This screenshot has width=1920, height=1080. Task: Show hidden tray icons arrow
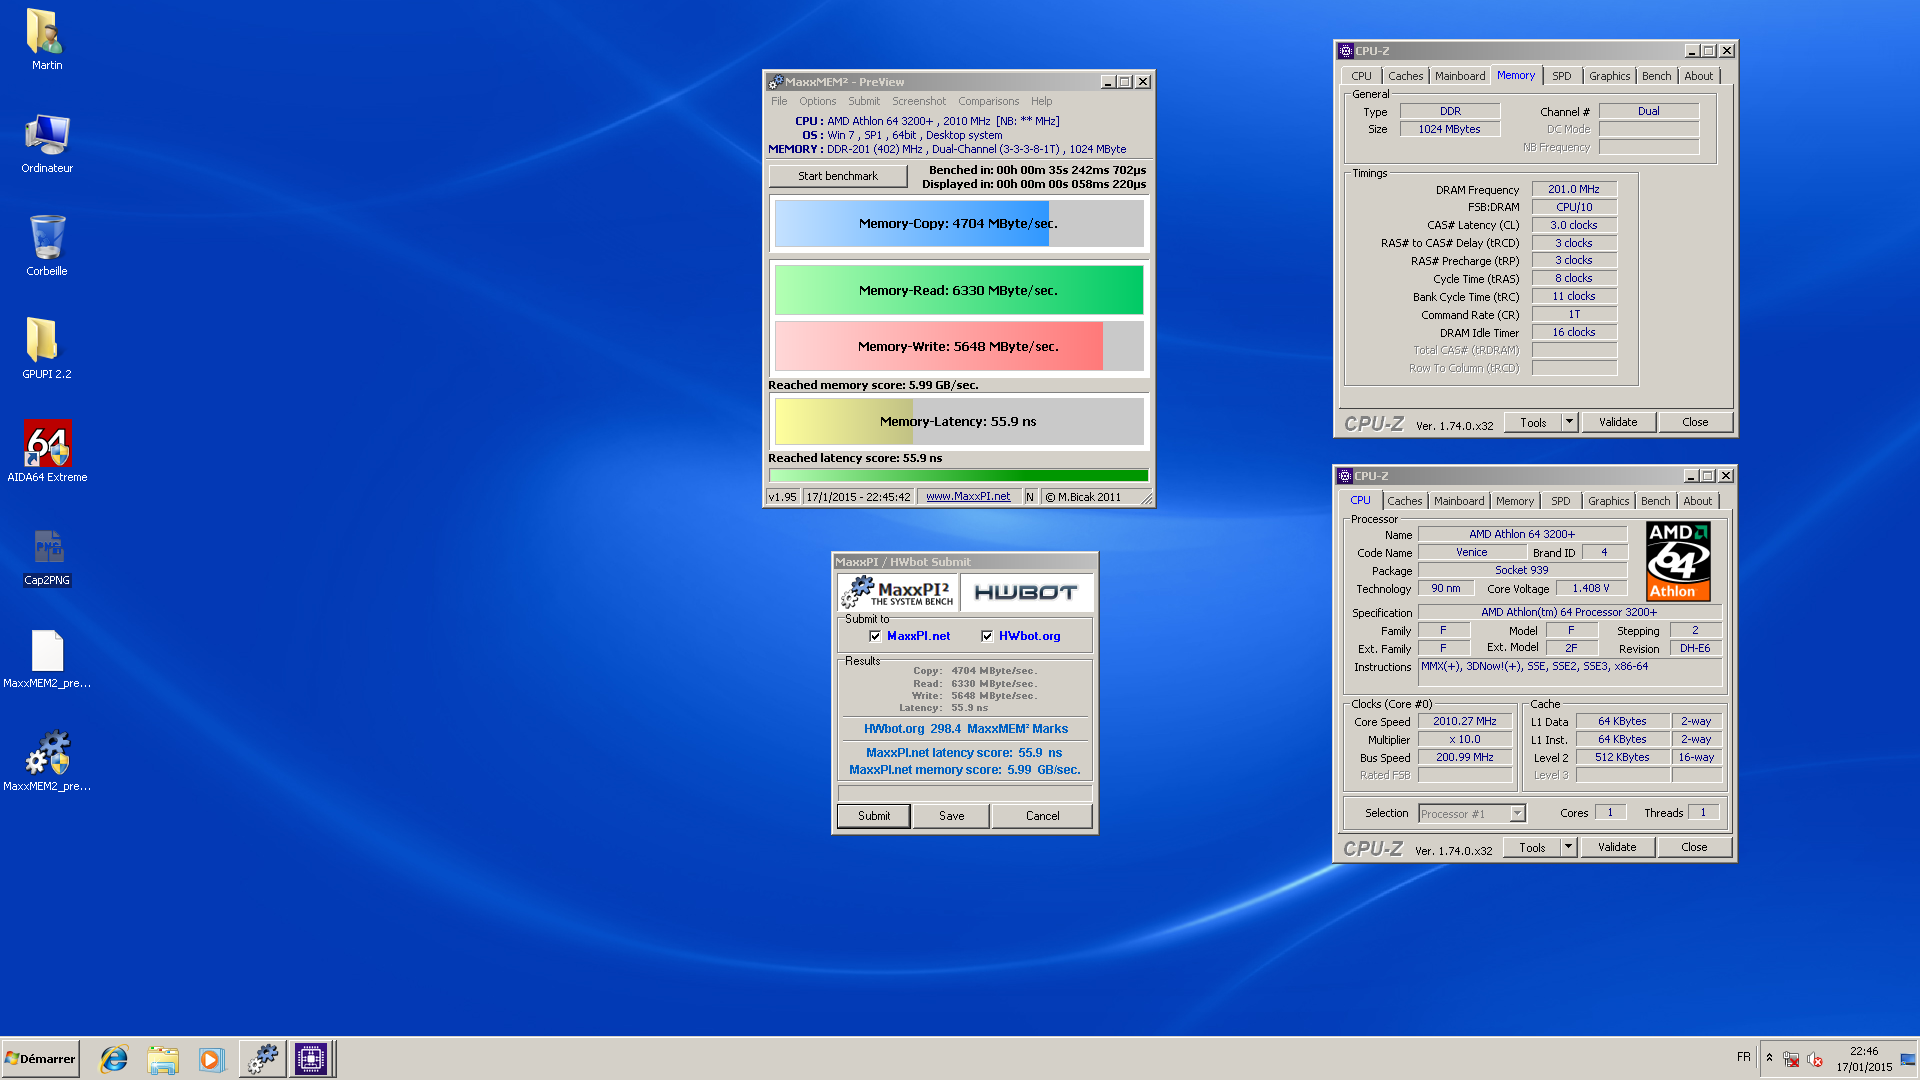1769,1058
